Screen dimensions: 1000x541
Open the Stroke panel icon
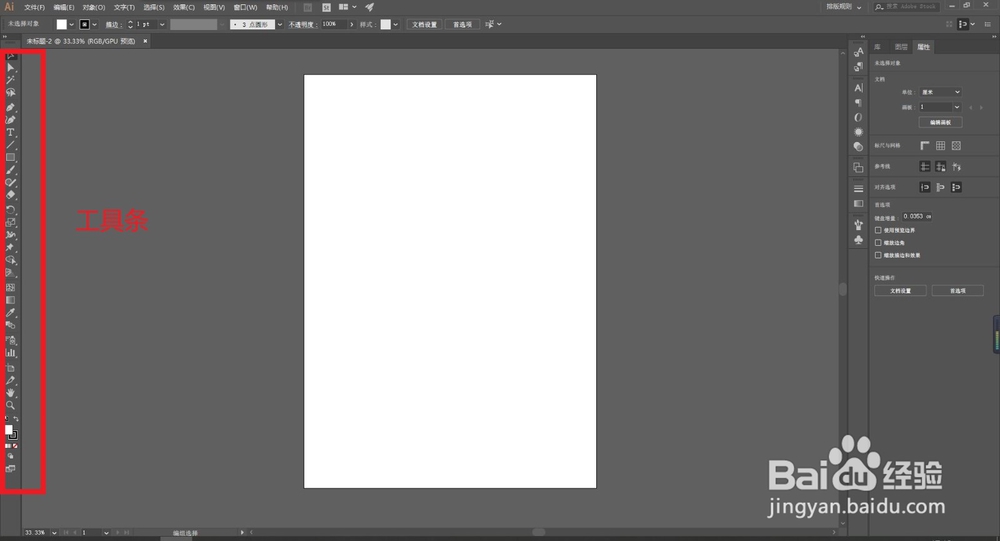pos(858,189)
